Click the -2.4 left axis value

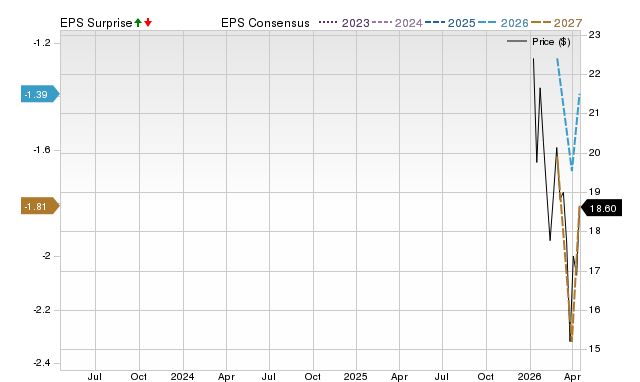tap(42, 363)
